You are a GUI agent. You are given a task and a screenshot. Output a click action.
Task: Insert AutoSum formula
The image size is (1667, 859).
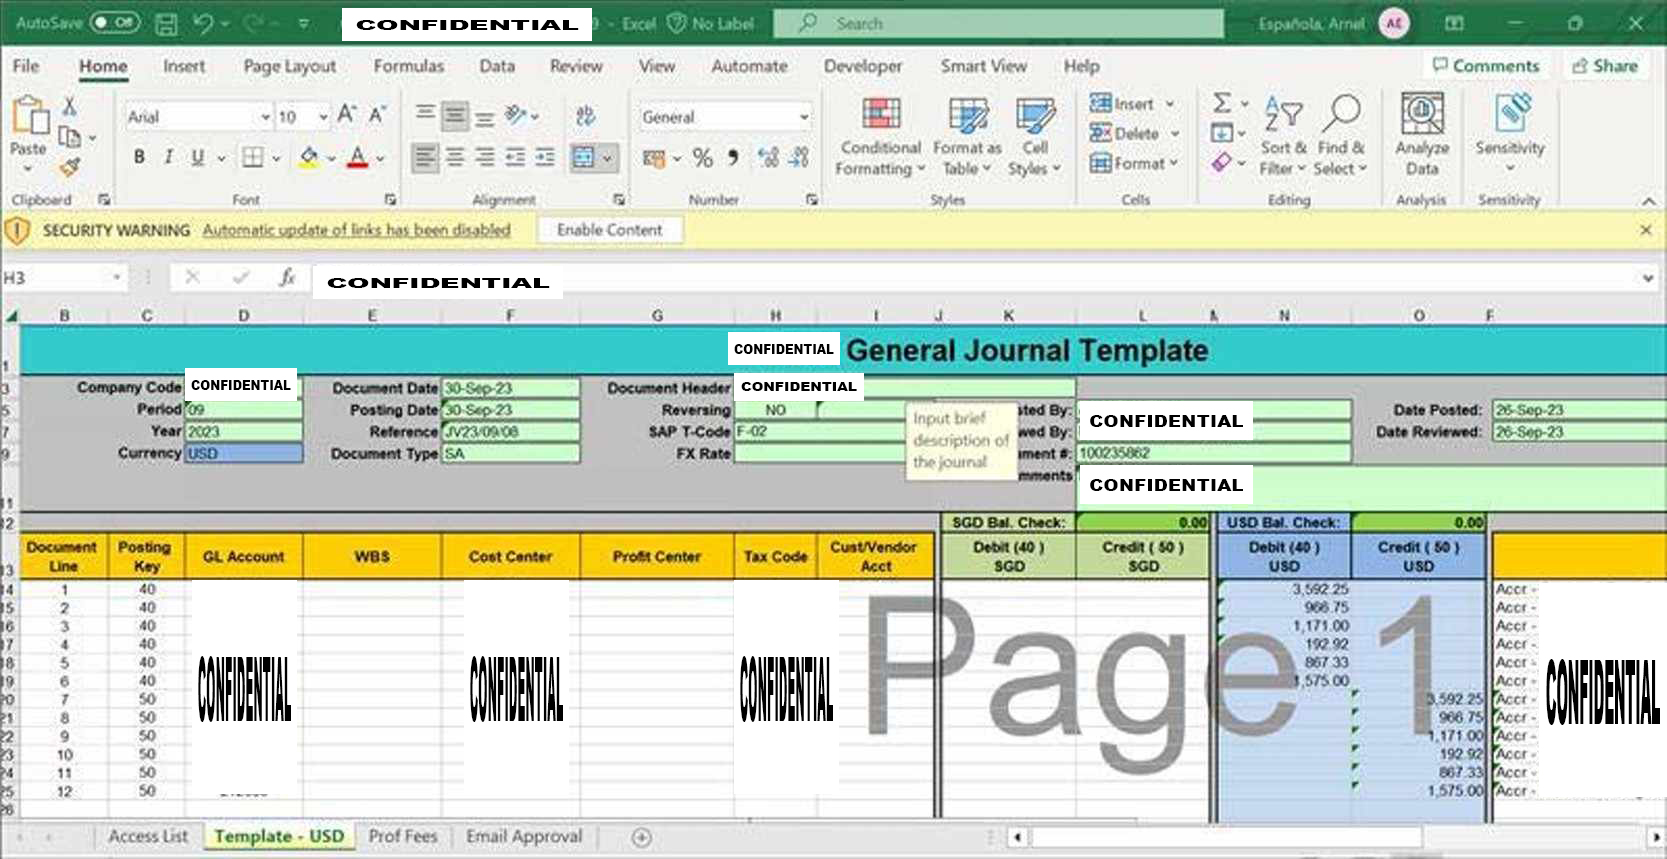coord(1222,103)
